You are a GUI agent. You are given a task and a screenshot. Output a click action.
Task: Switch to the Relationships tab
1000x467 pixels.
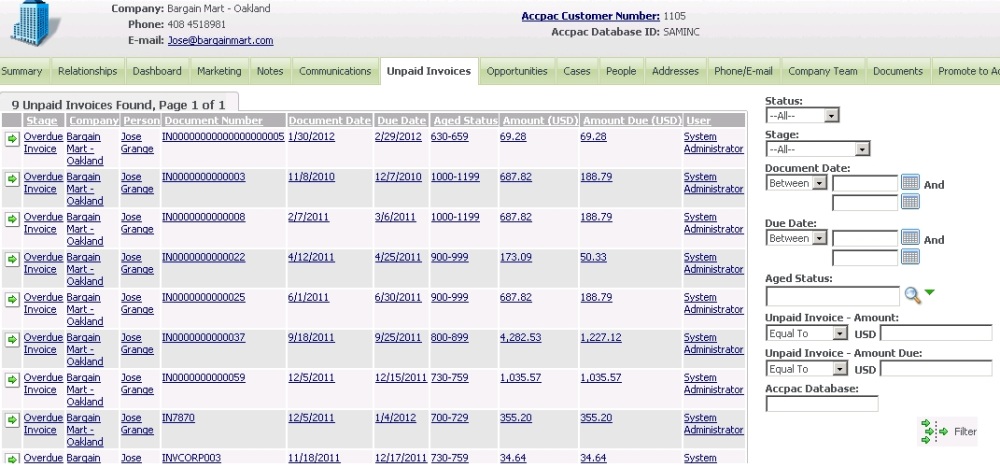[x=87, y=71]
